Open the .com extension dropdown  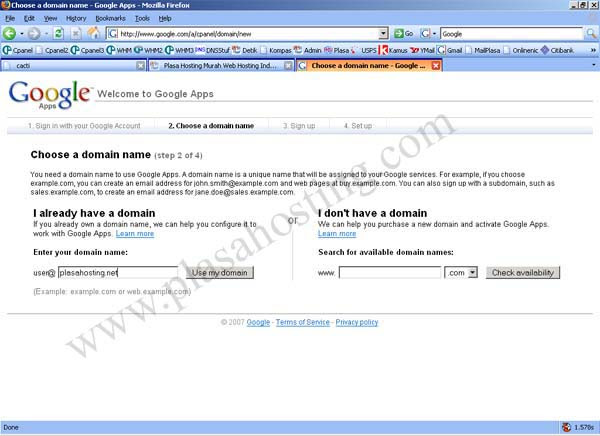pyautogui.click(x=461, y=273)
